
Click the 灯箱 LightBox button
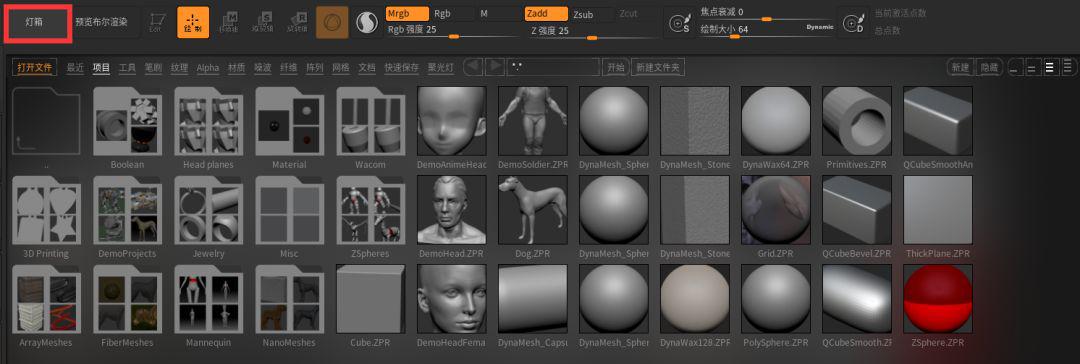(x=37, y=22)
